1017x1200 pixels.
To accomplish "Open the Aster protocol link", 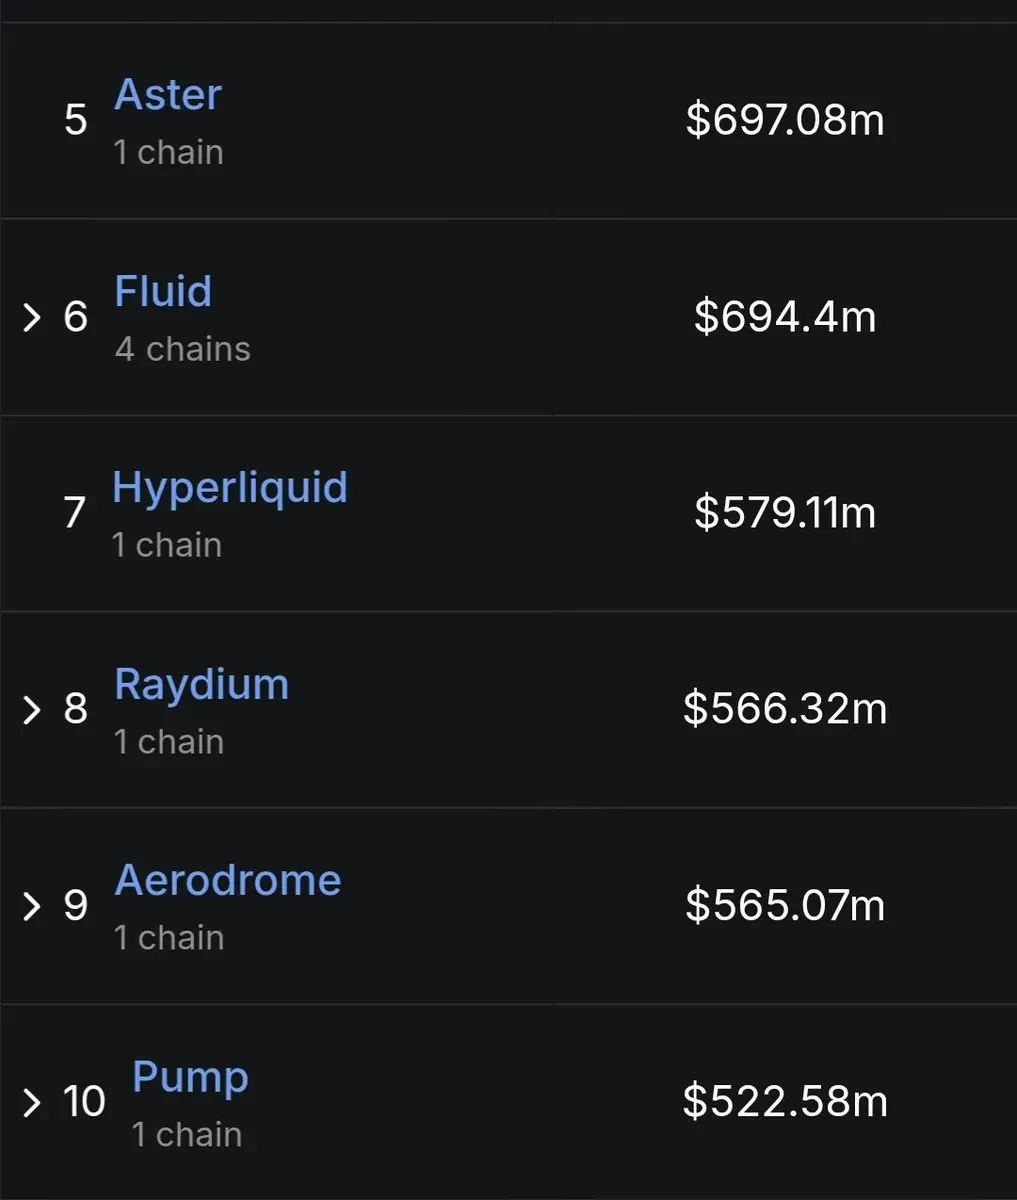I will point(168,95).
